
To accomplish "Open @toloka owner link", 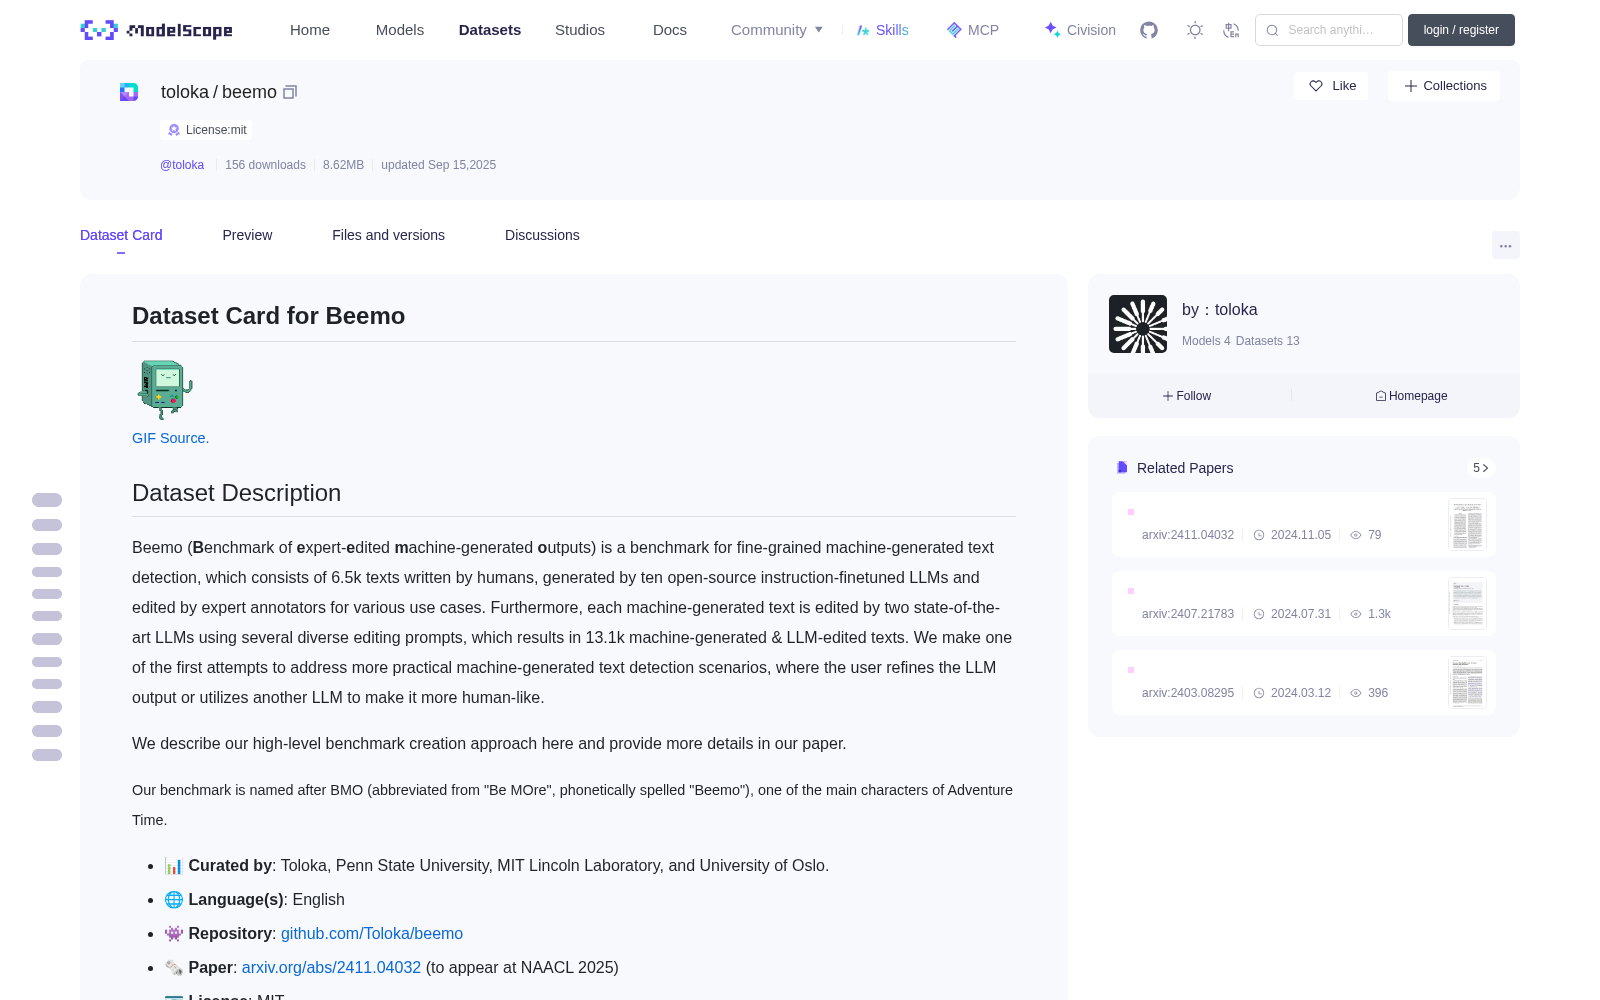I will point(182,165).
